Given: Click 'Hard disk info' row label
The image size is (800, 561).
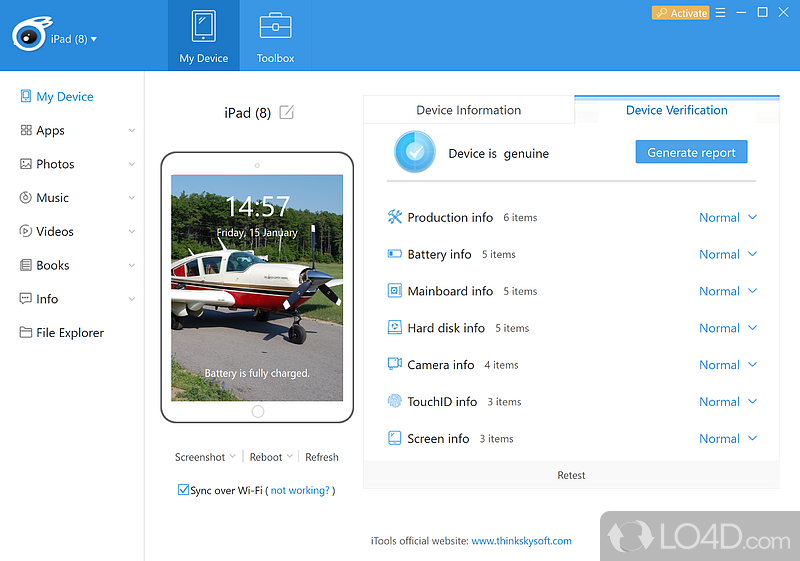Looking at the screenshot, I should pyautogui.click(x=446, y=327).
